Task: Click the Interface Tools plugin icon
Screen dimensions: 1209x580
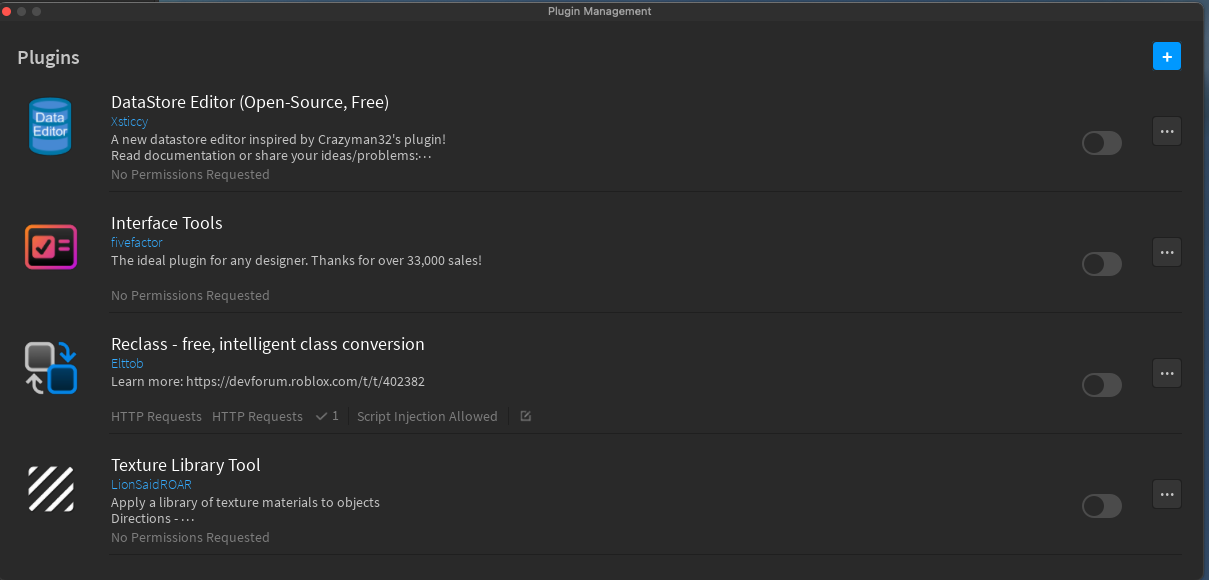Action: (x=50, y=247)
